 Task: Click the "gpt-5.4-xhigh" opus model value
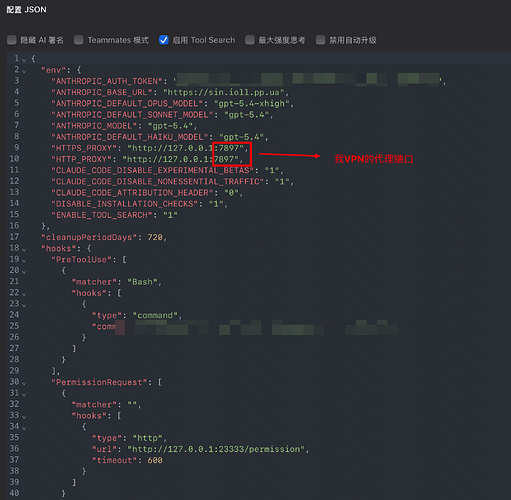pyautogui.click(x=252, y=104)
